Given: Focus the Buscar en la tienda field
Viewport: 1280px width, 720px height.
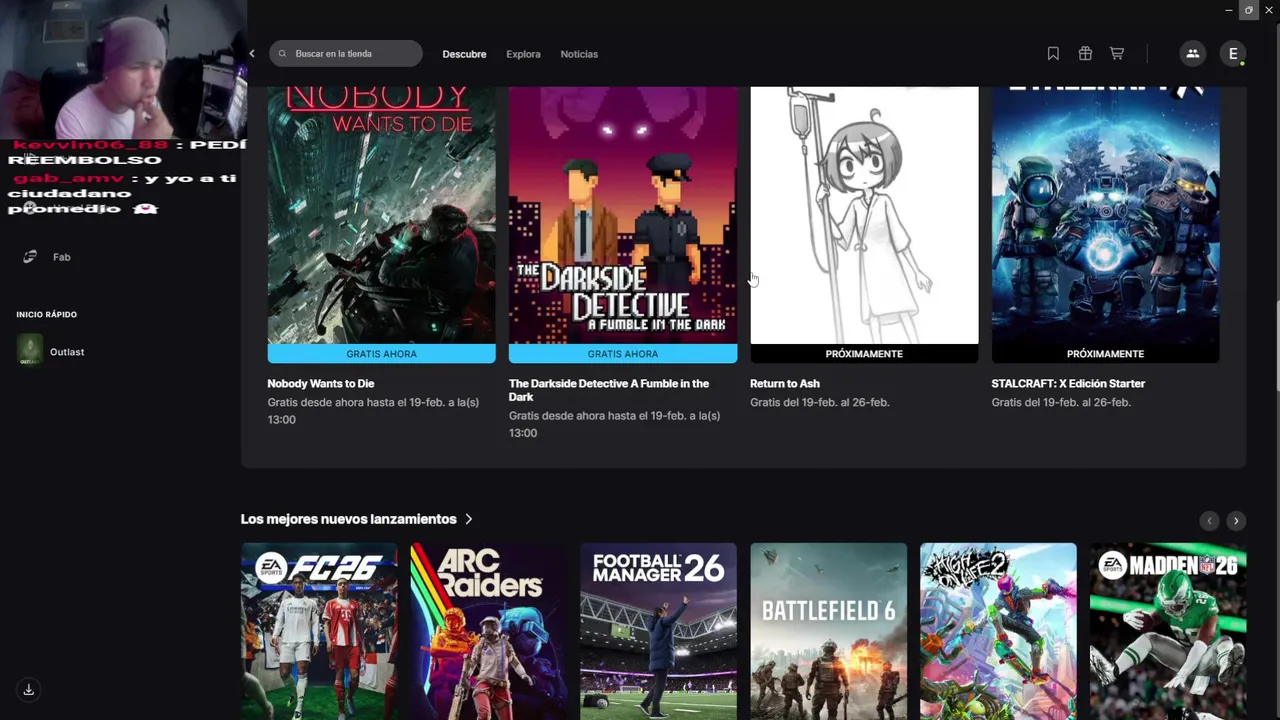Looking at the screenshot, I should 346,54.
